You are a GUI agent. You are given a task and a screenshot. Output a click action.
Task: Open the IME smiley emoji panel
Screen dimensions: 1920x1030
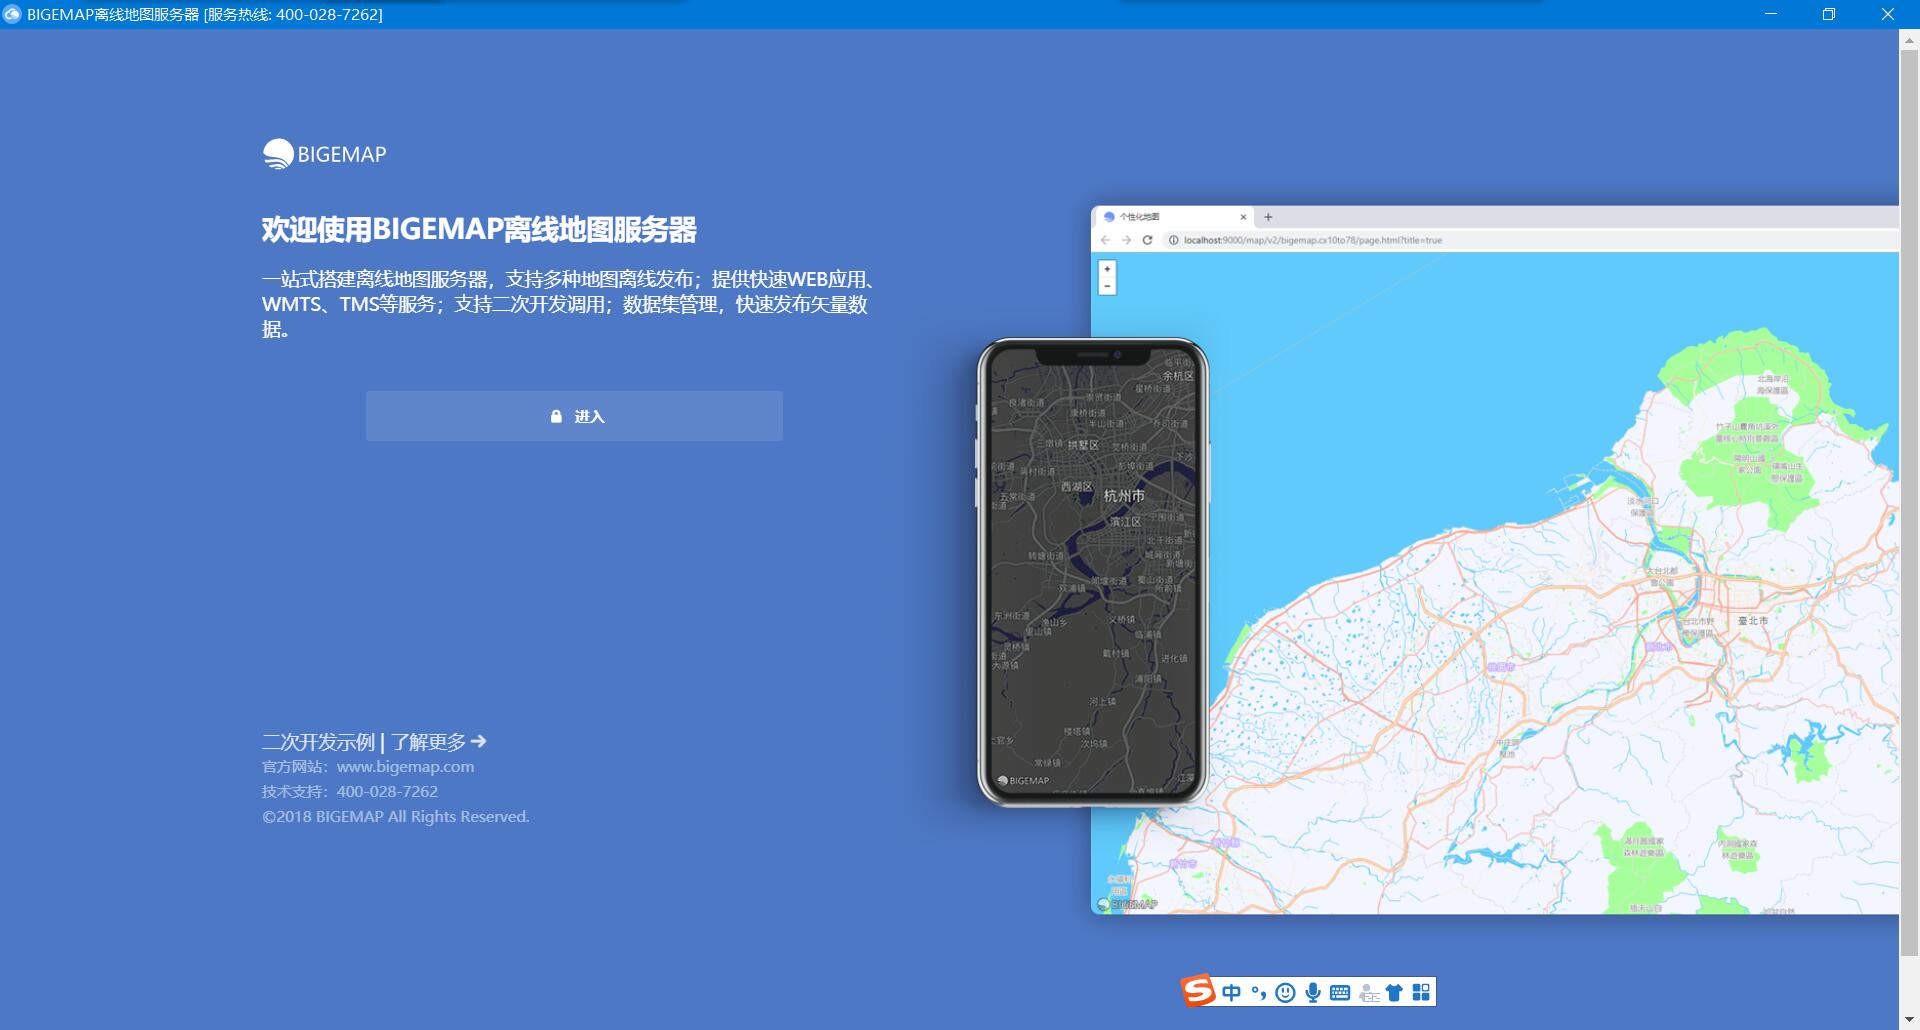1286,992
